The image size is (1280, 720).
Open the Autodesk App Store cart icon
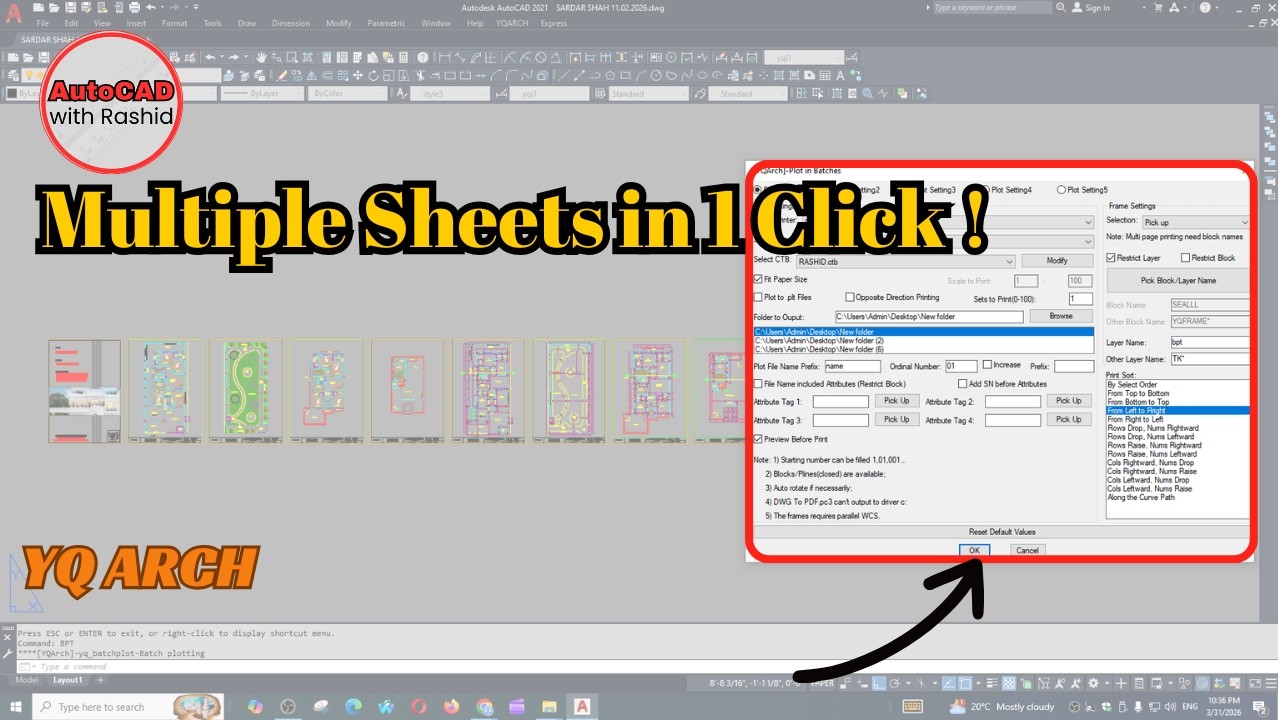click(x=1158, y=7)
